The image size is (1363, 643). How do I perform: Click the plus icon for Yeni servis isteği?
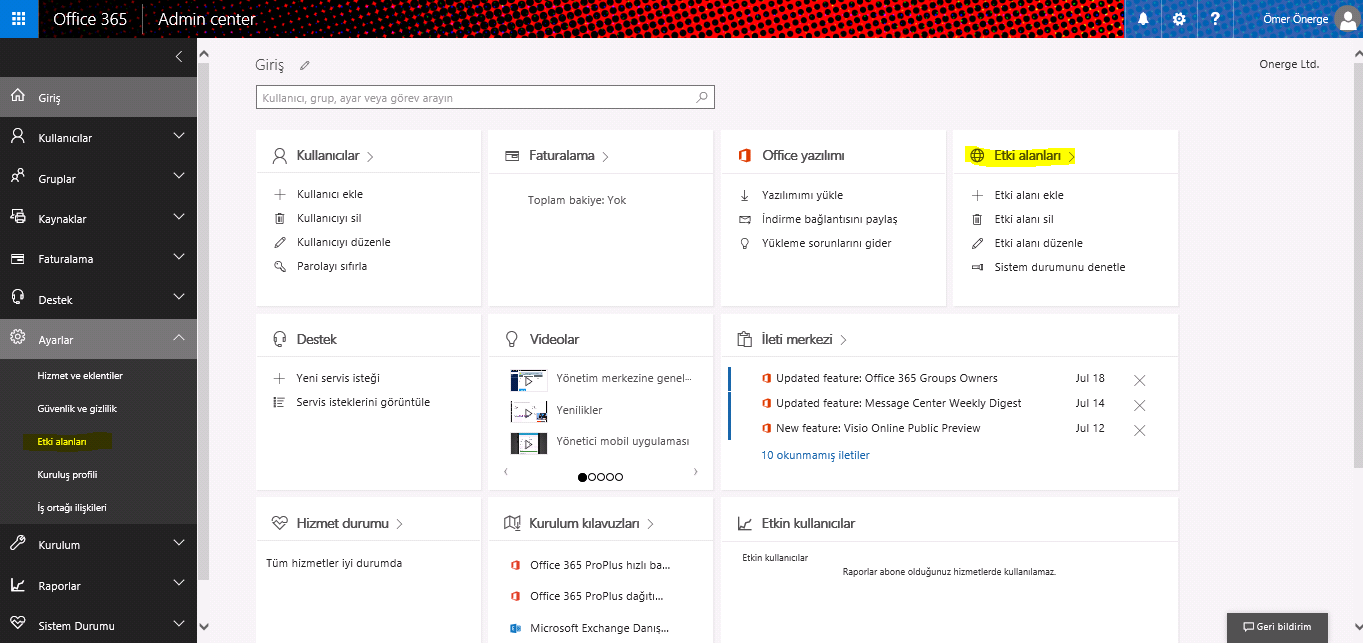(x=280, y=379)
